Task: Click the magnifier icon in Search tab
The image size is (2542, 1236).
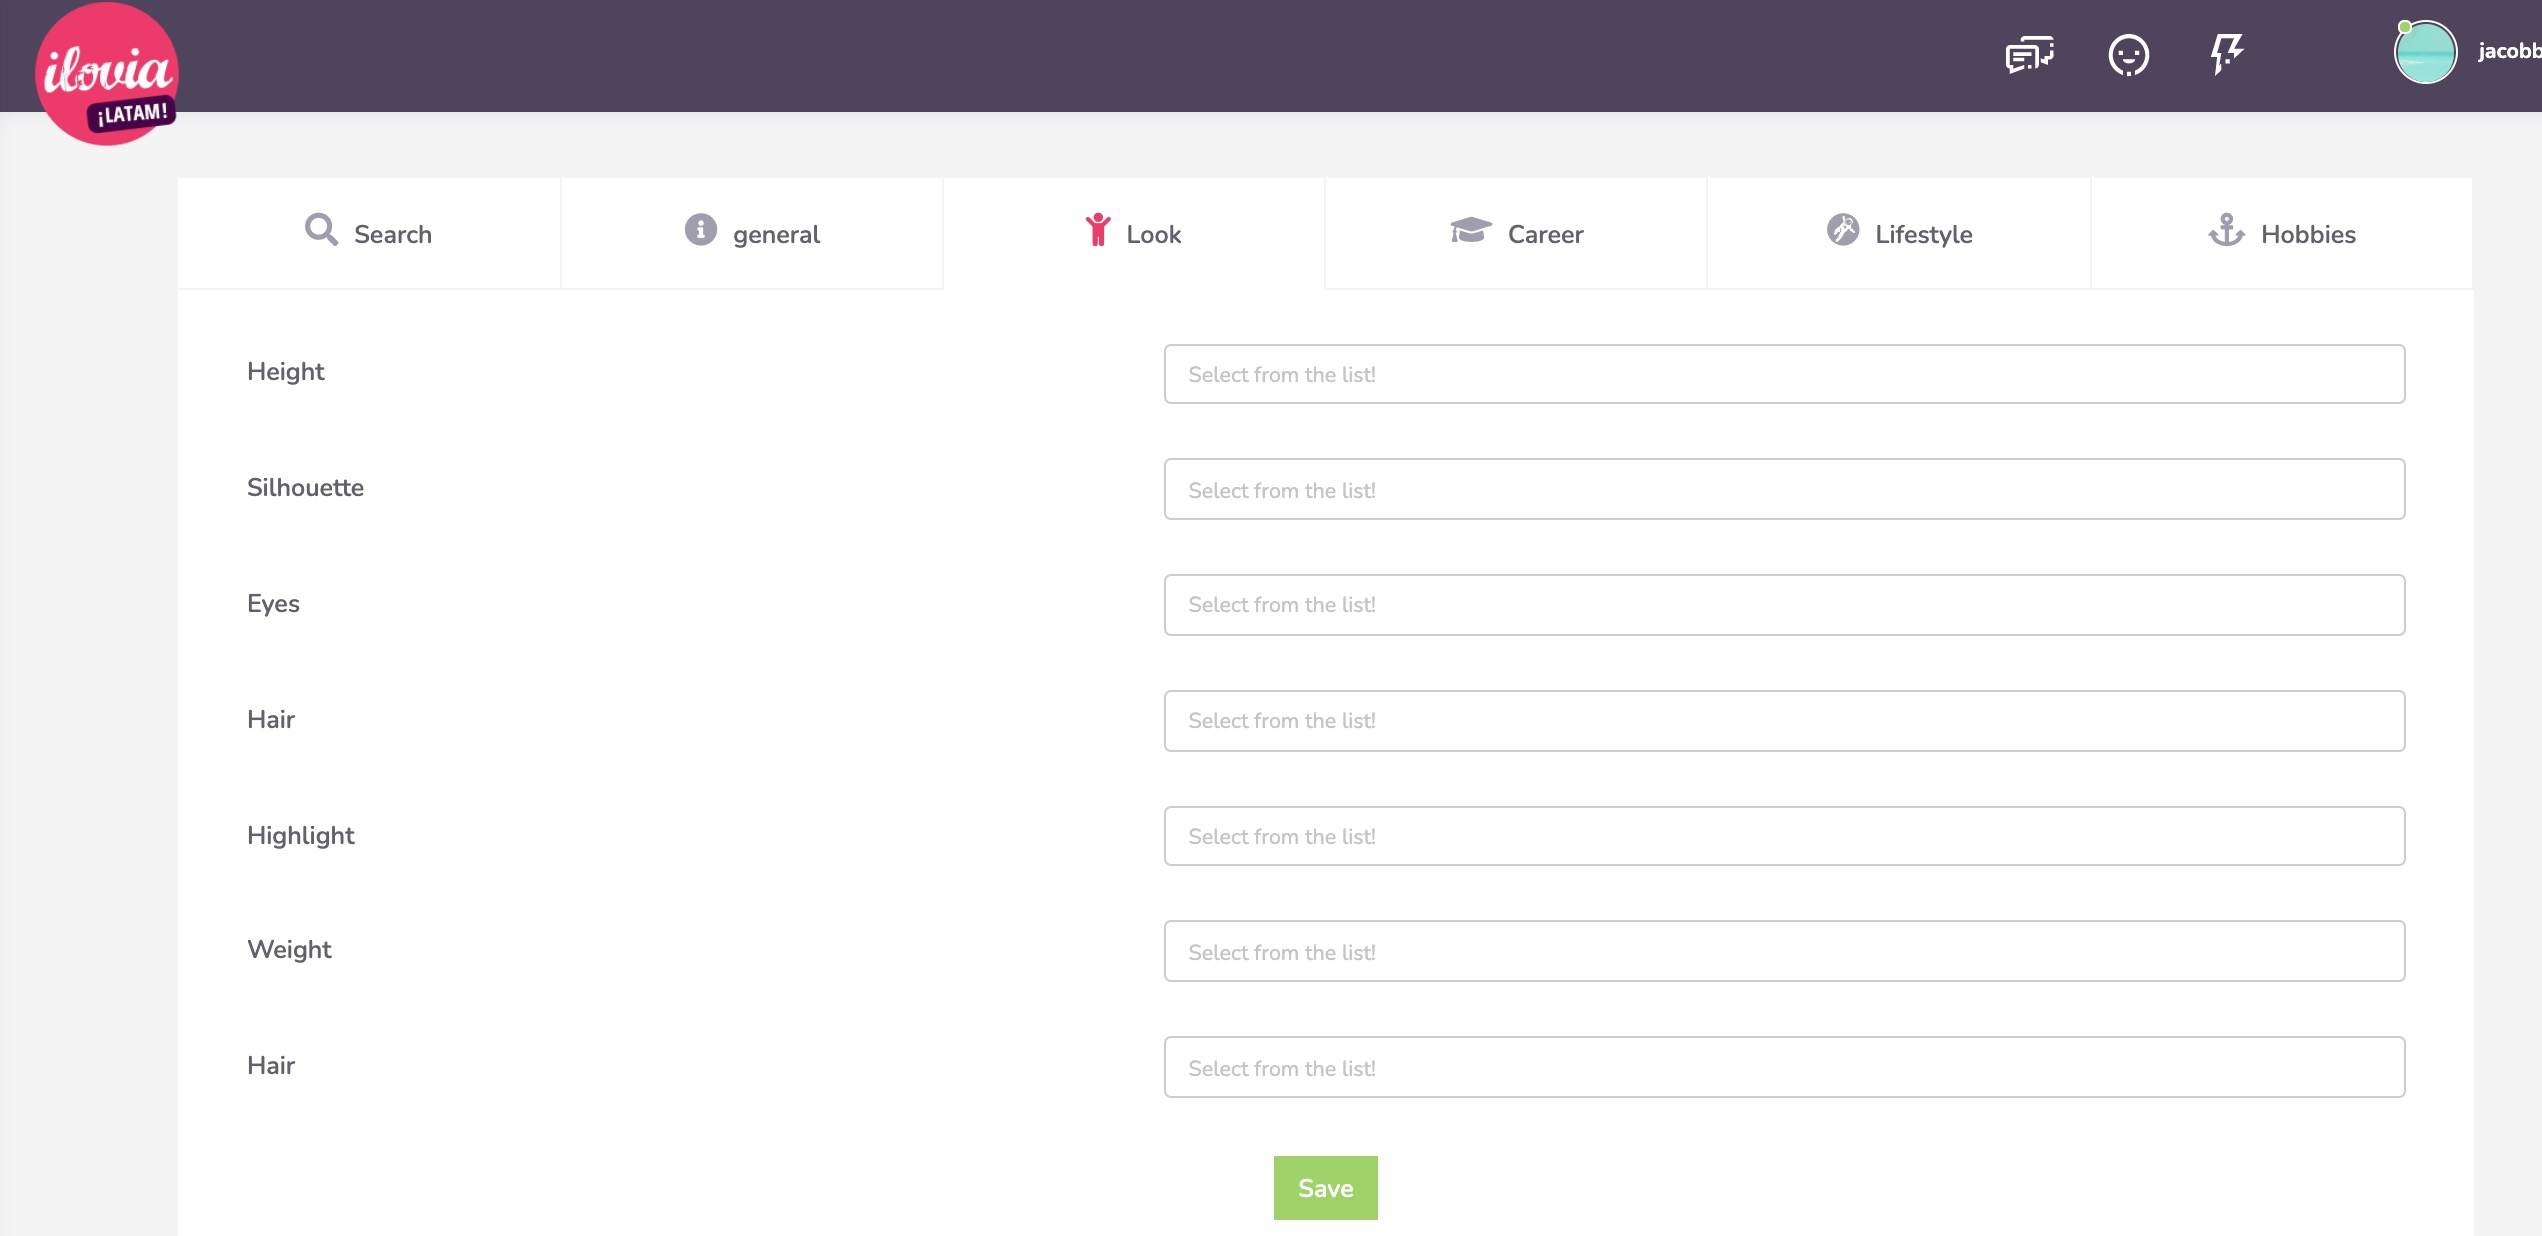Action: [321, 230]
